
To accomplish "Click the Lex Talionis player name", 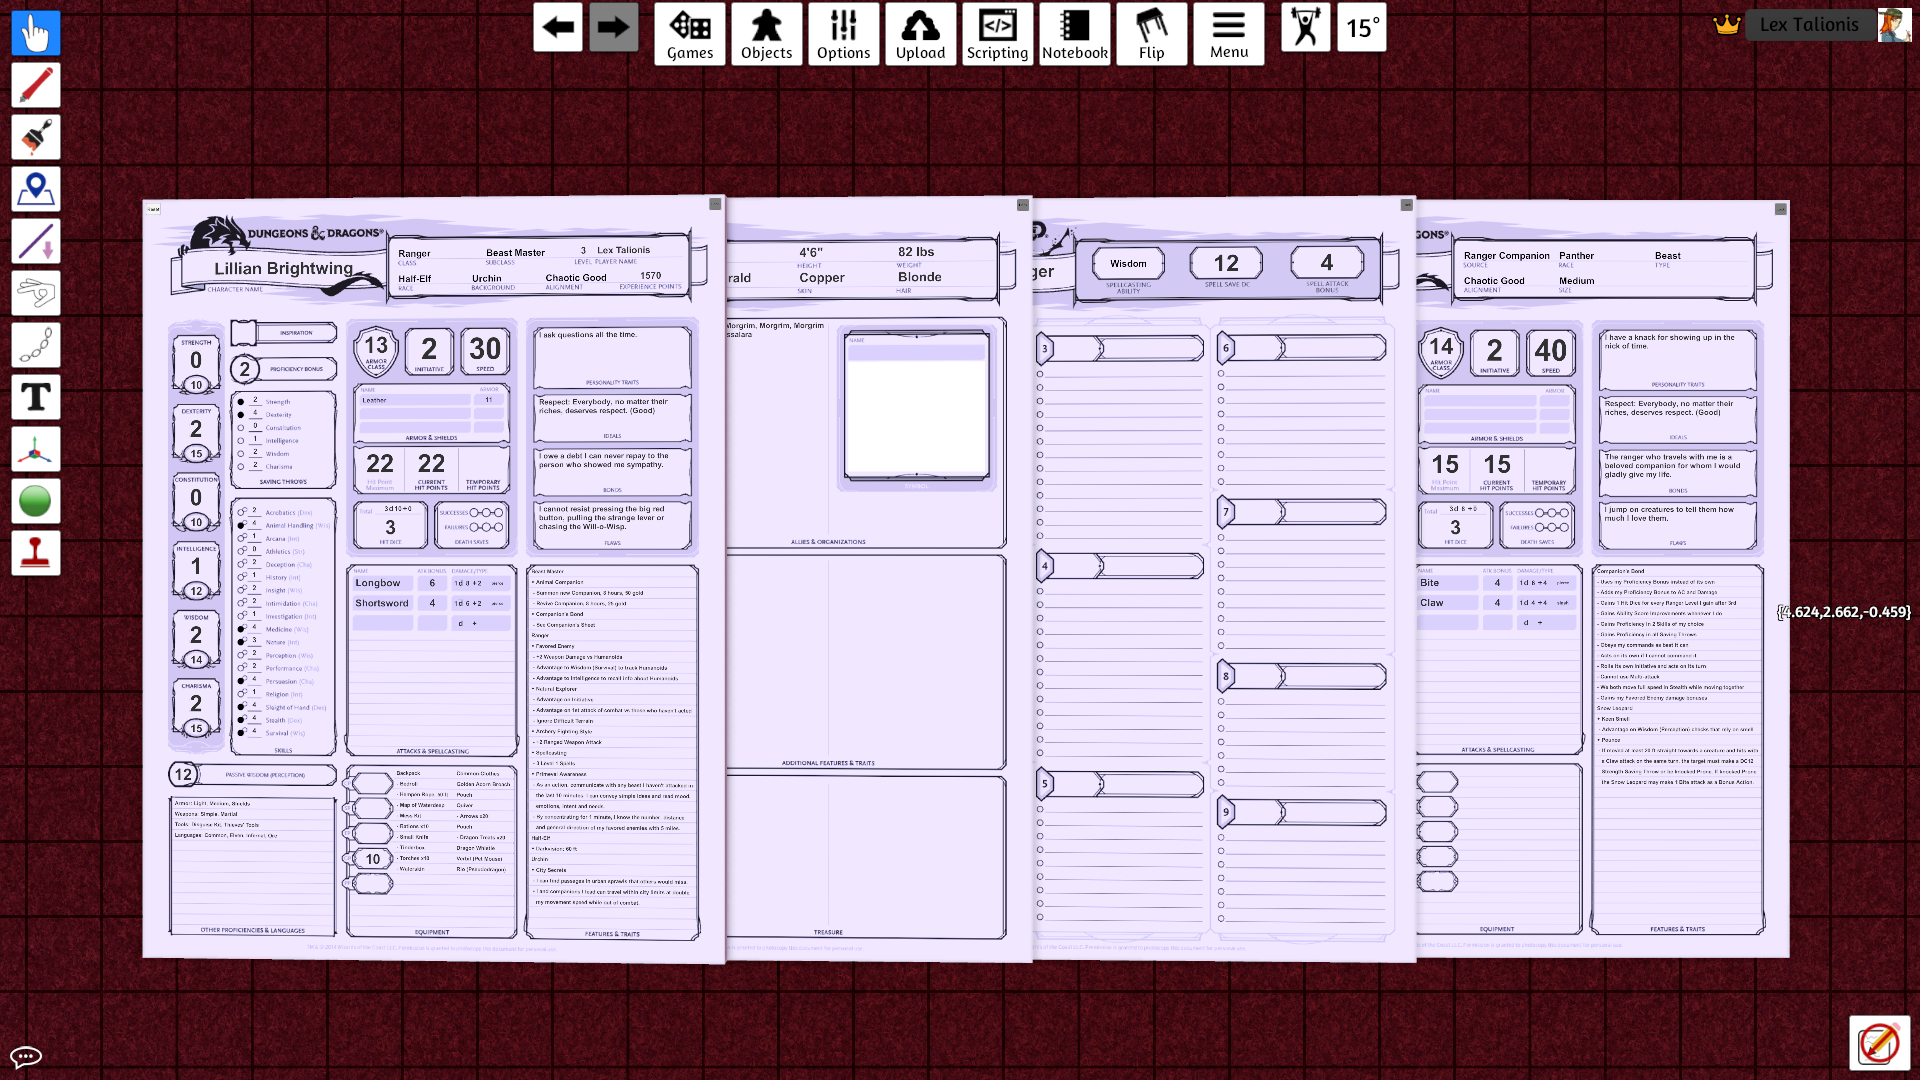I will pyautogui.click(x=1809, y=25).
